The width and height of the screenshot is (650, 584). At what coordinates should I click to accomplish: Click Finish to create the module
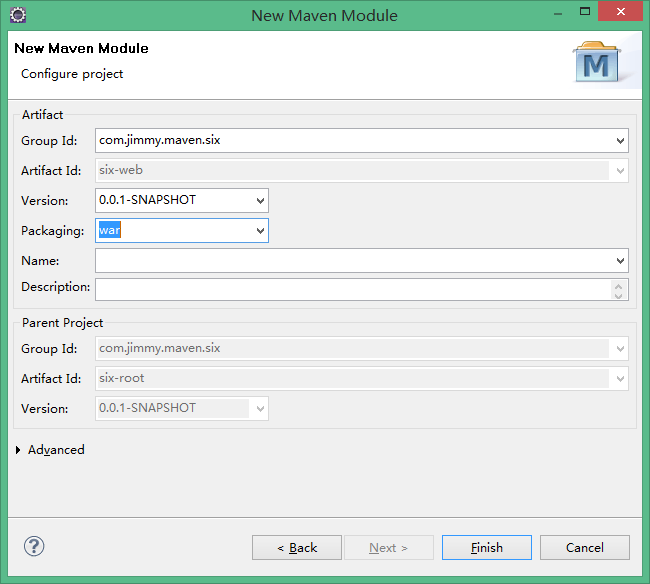coord(487,548)
